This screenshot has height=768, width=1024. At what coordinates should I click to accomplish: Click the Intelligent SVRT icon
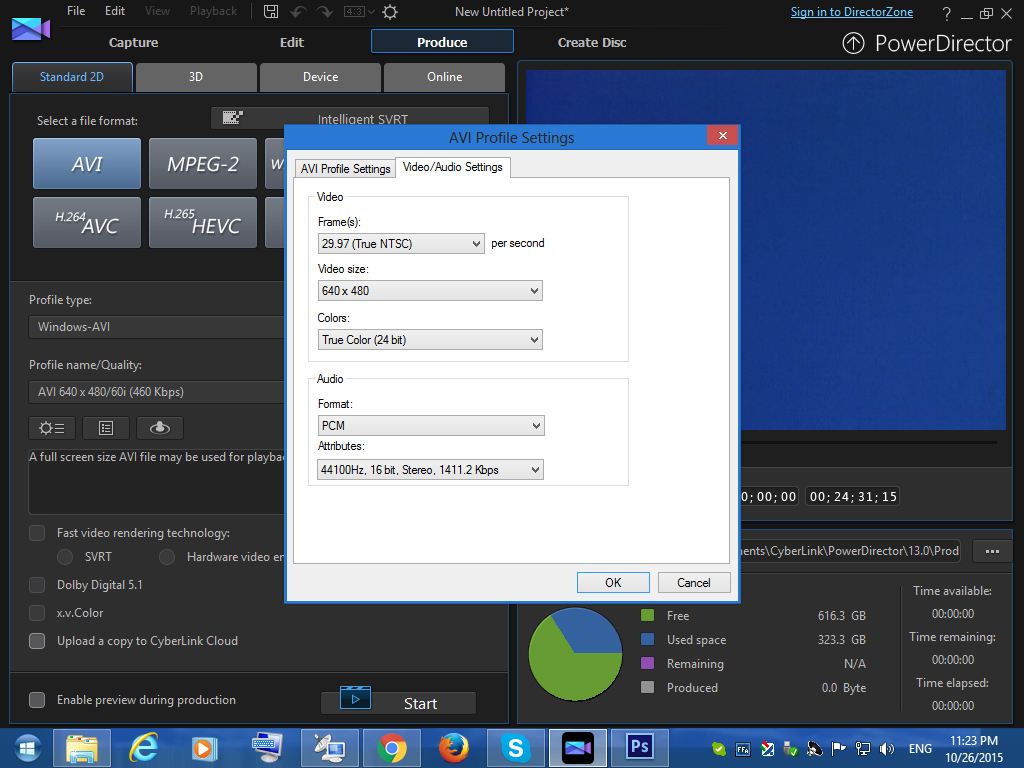click(232, 118)
